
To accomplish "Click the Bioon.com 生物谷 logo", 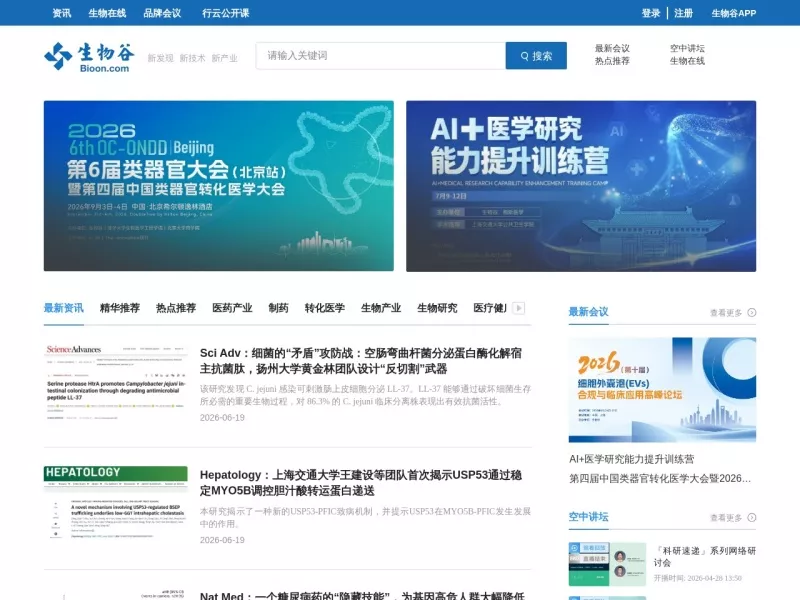I will [x=90, y=57].
